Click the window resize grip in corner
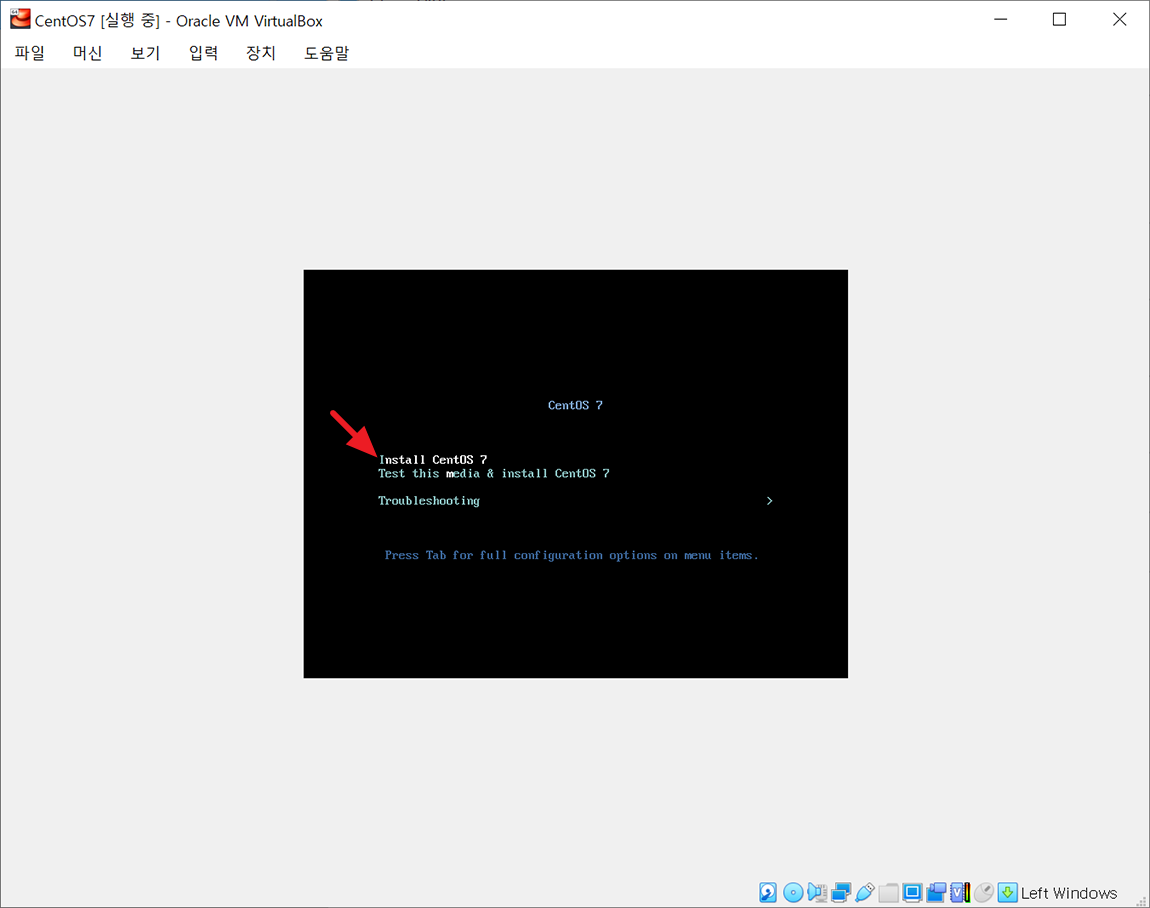 tap(1142, 901)
